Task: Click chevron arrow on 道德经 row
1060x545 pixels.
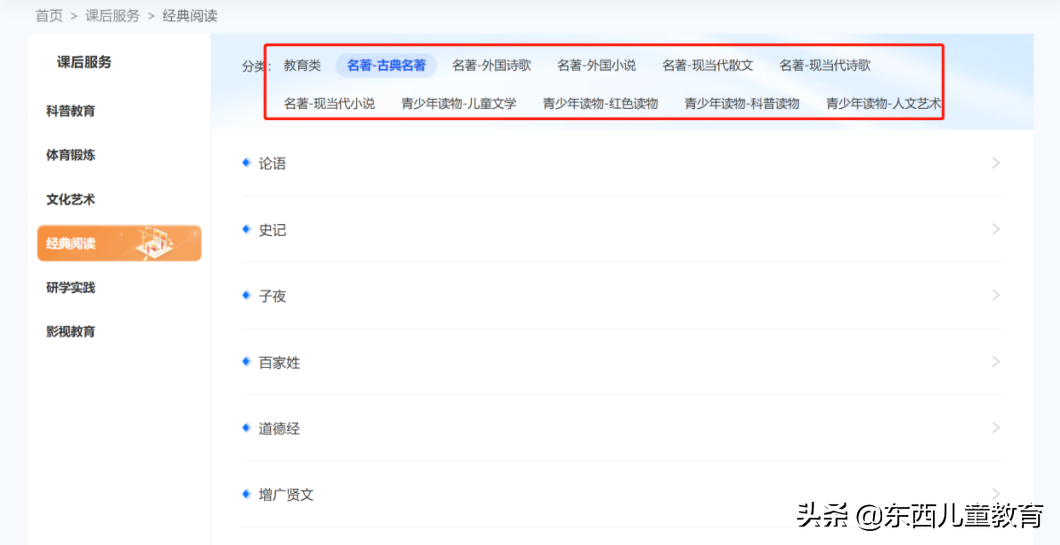Action: [996, 428]
